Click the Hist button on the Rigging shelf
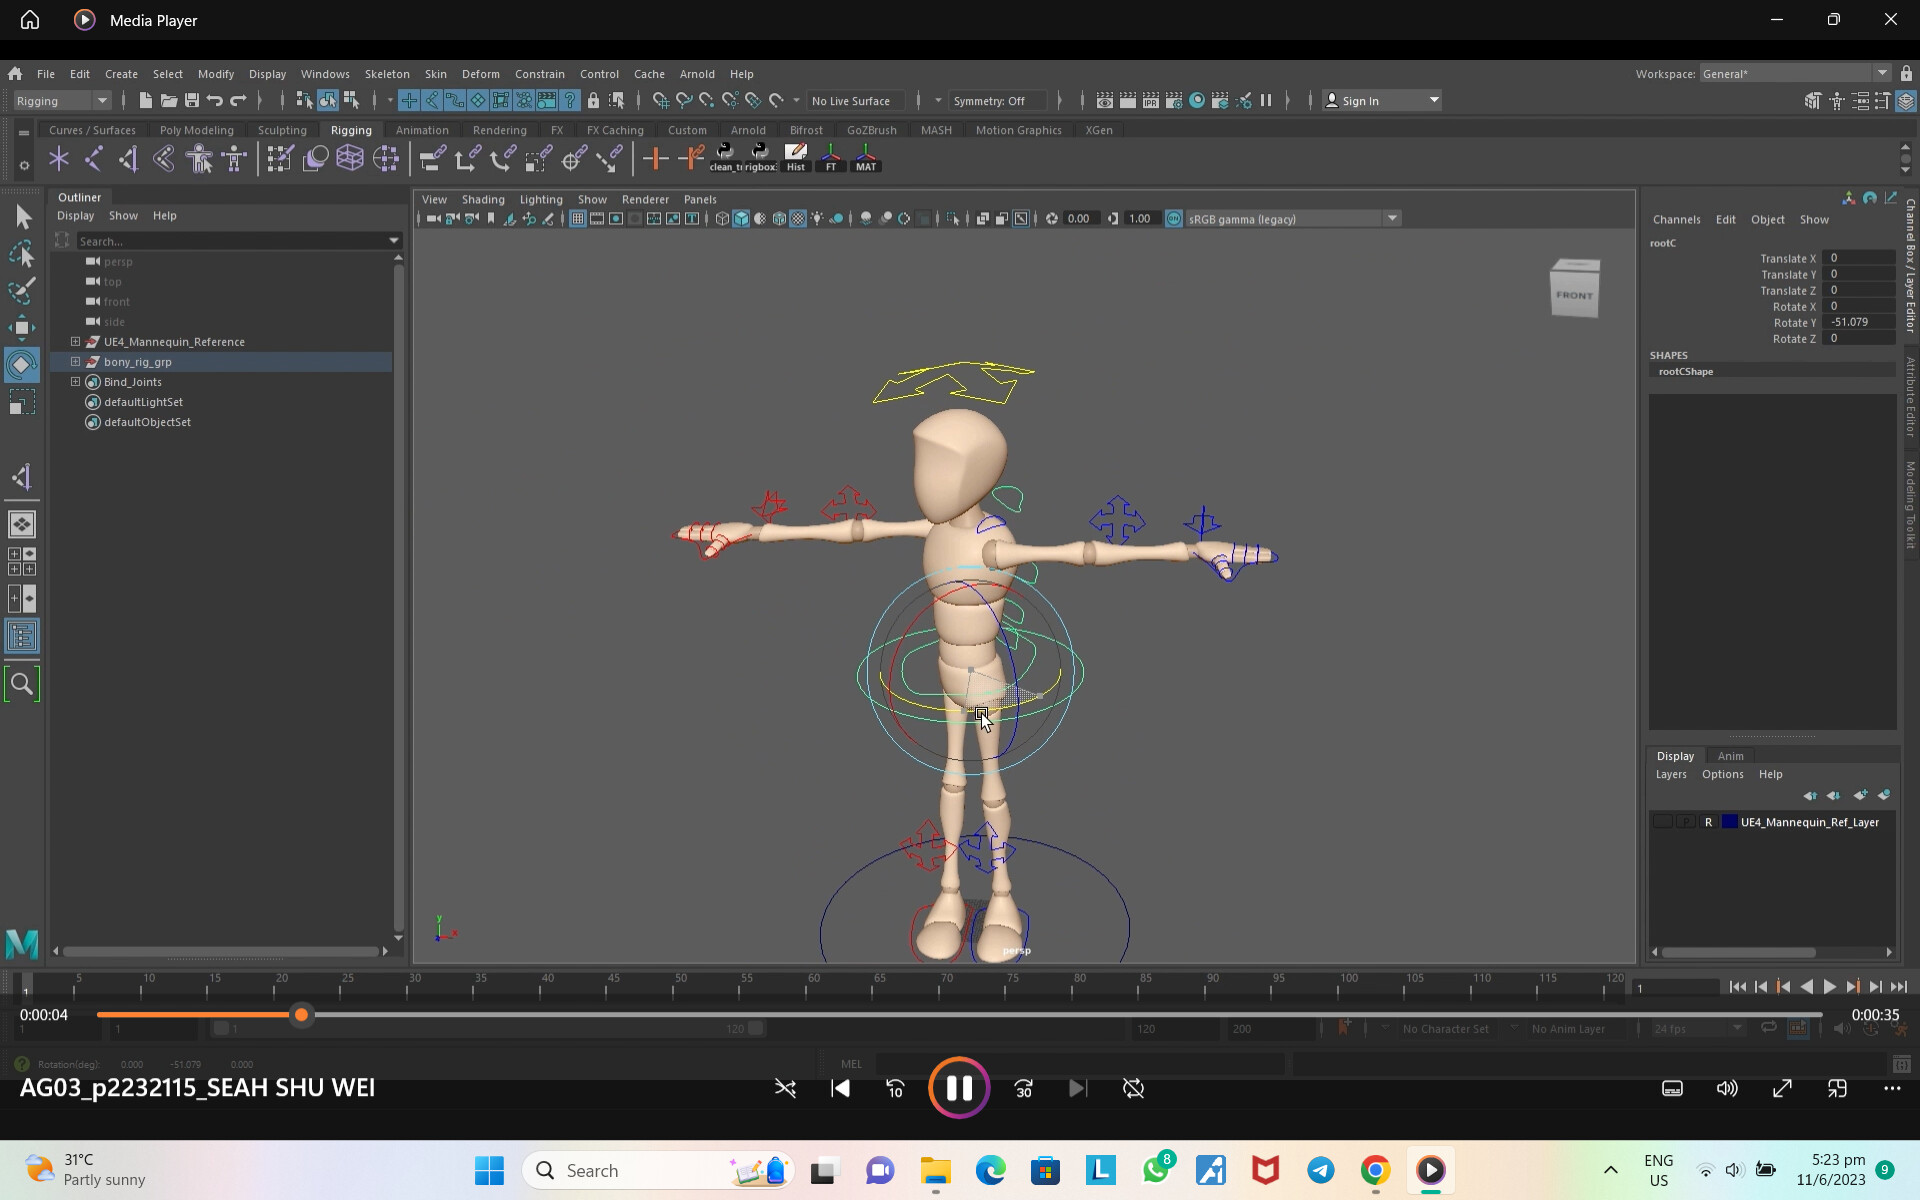 pyautogui.click(x=795, y=158)
